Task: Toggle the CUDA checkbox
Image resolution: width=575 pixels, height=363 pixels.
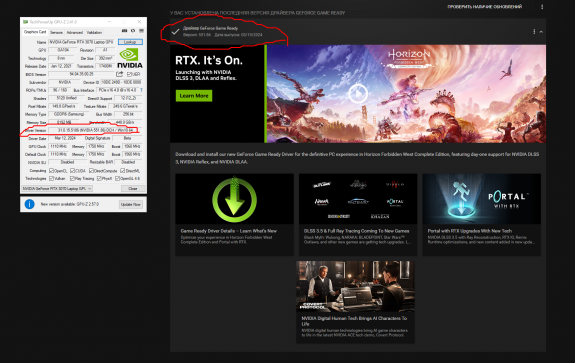Action: [73, 171]
